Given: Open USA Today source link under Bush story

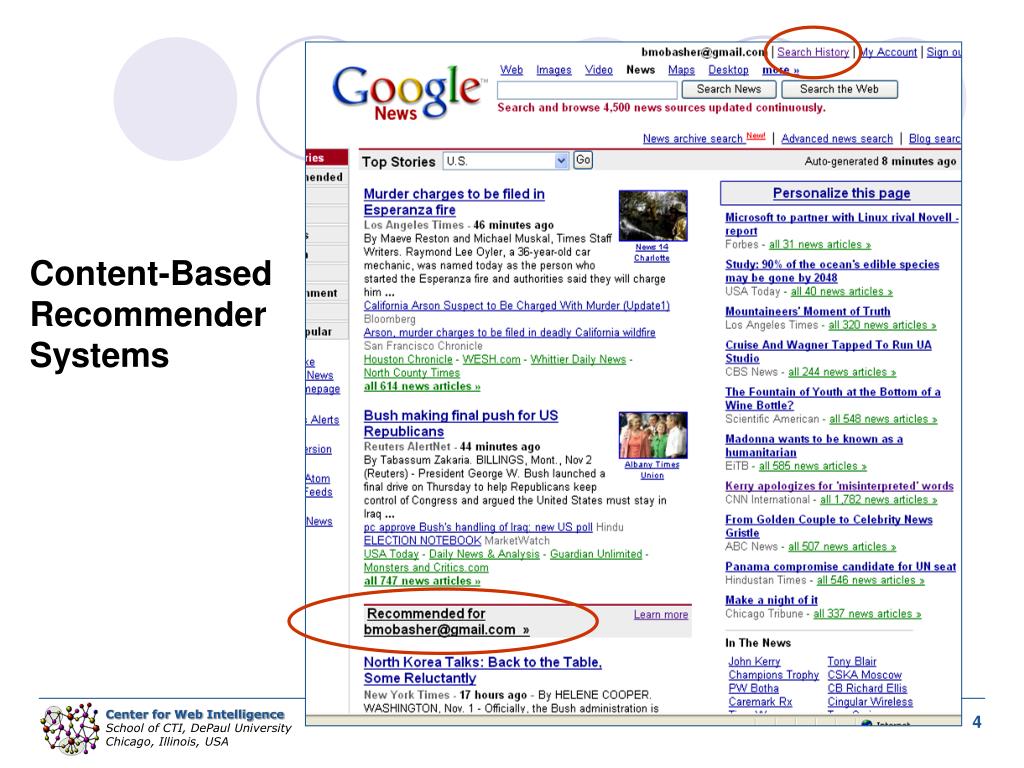Looking at the screenshot, I should [x=391, y=554].
